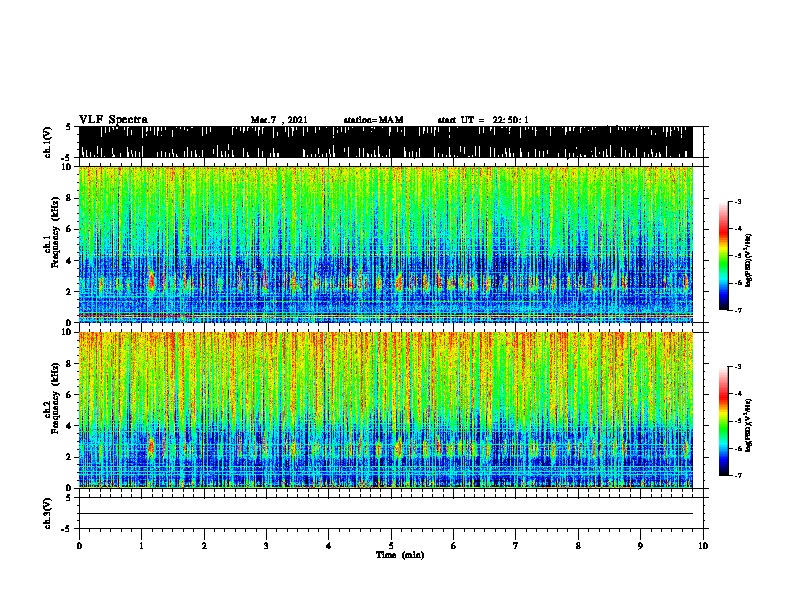
Task: Select the start UT time "22:50:1"
Action: (x=511, y=120)
